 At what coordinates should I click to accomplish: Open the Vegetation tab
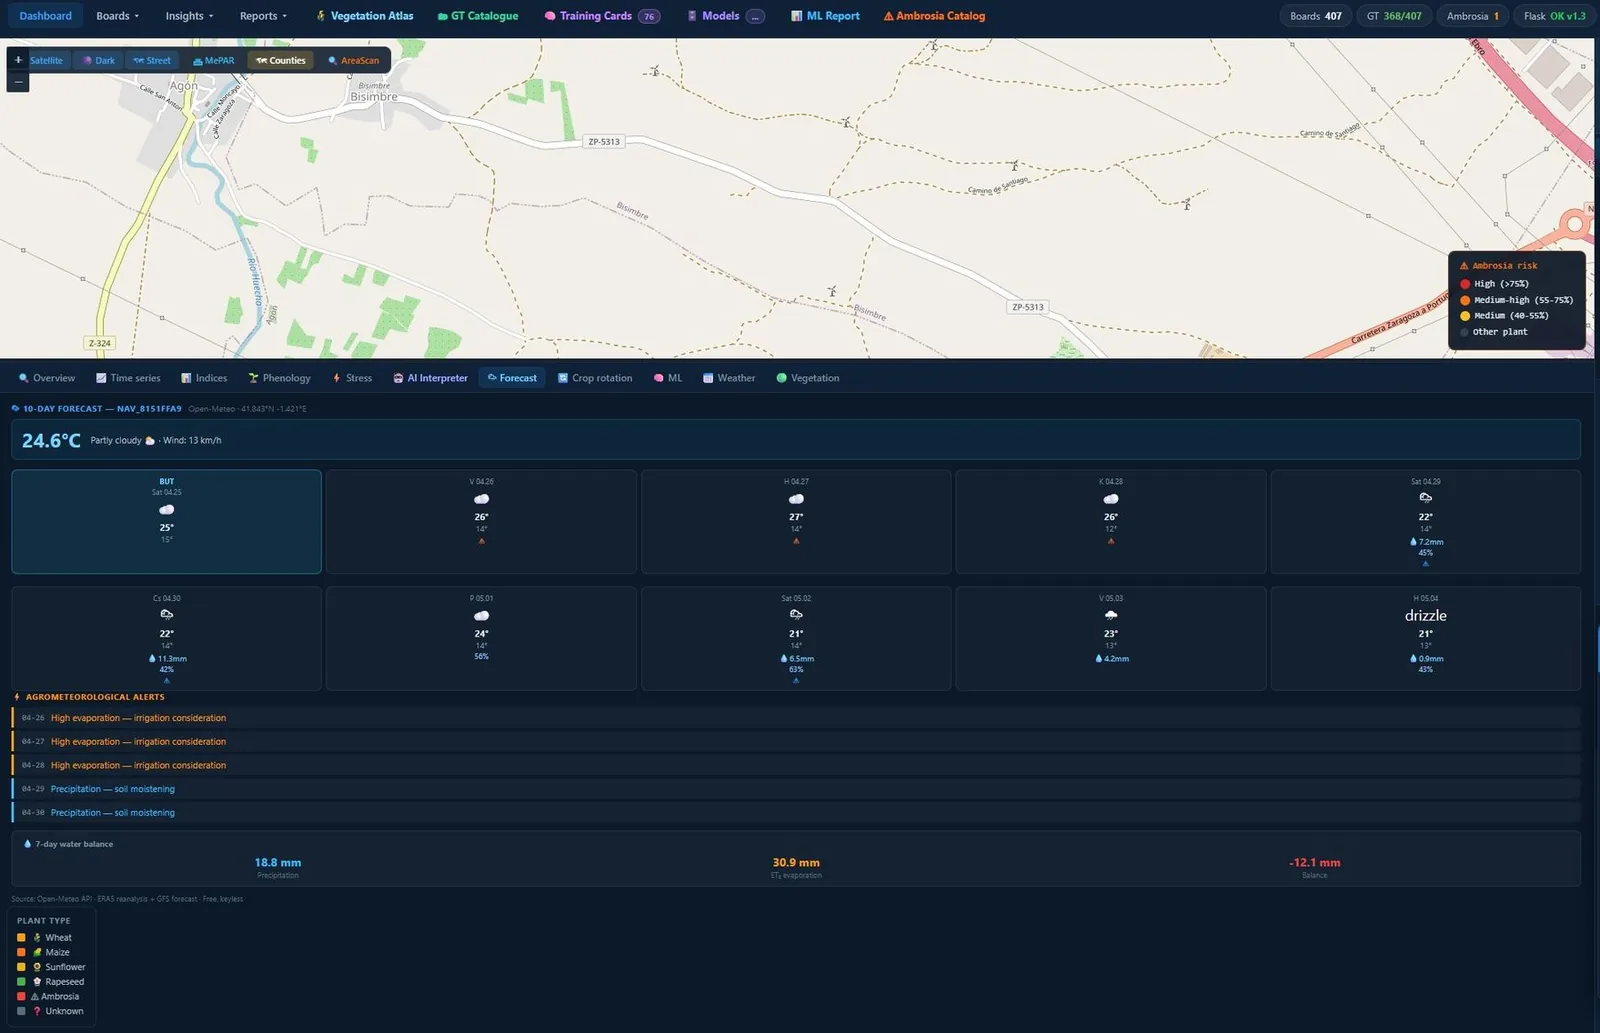coord(808,378)
